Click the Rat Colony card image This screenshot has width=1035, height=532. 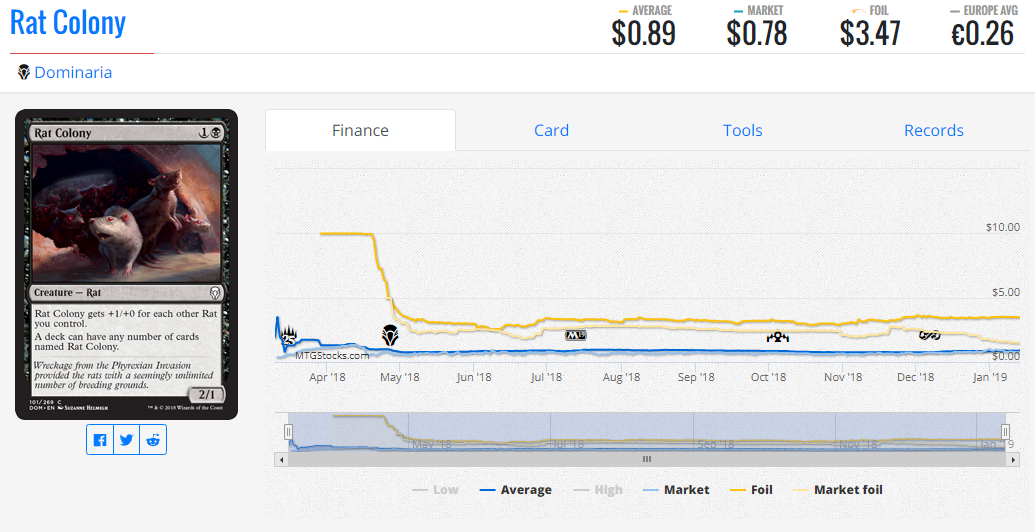[126, 264]
